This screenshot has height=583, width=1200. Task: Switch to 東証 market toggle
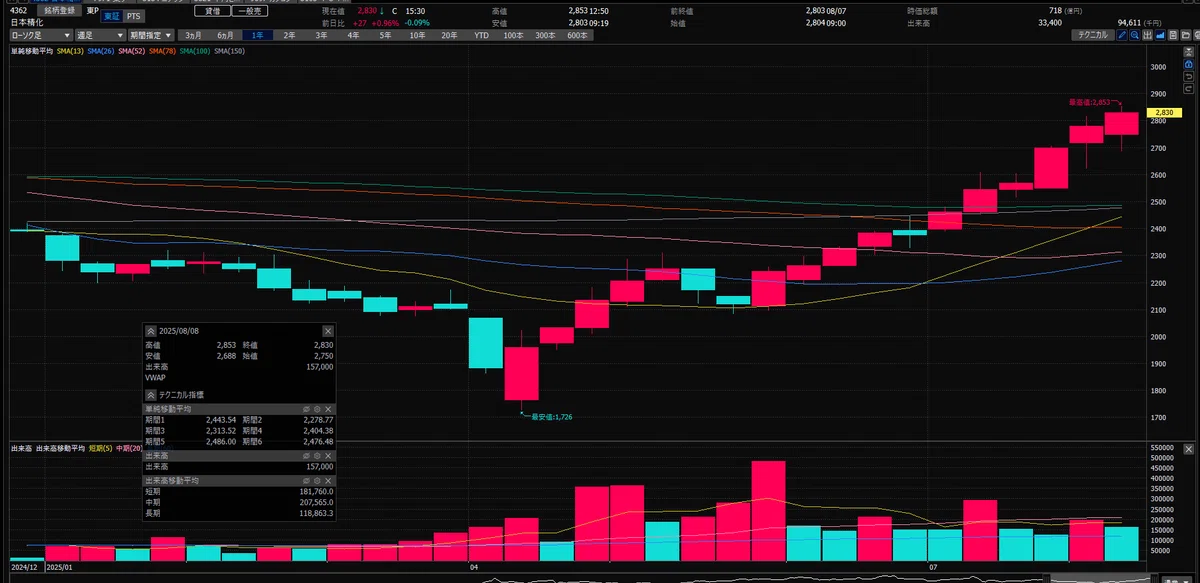pyautogui.click(x=111, y=16)
